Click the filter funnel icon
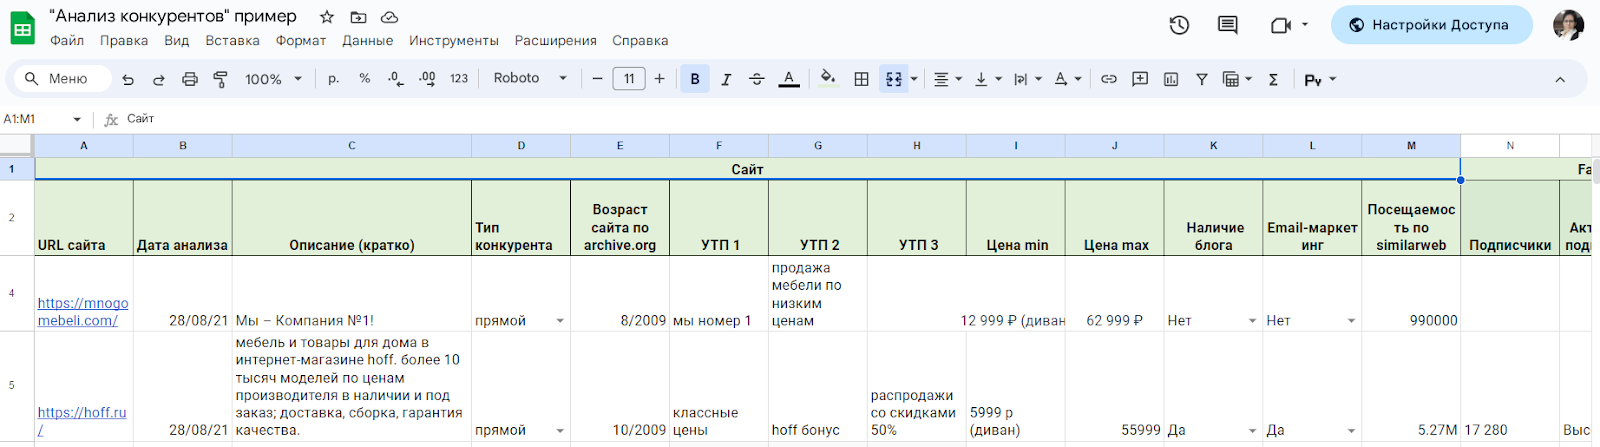Image resolution: width=1600 pixels, height=447 pixels. click(x=1202, y=79)
